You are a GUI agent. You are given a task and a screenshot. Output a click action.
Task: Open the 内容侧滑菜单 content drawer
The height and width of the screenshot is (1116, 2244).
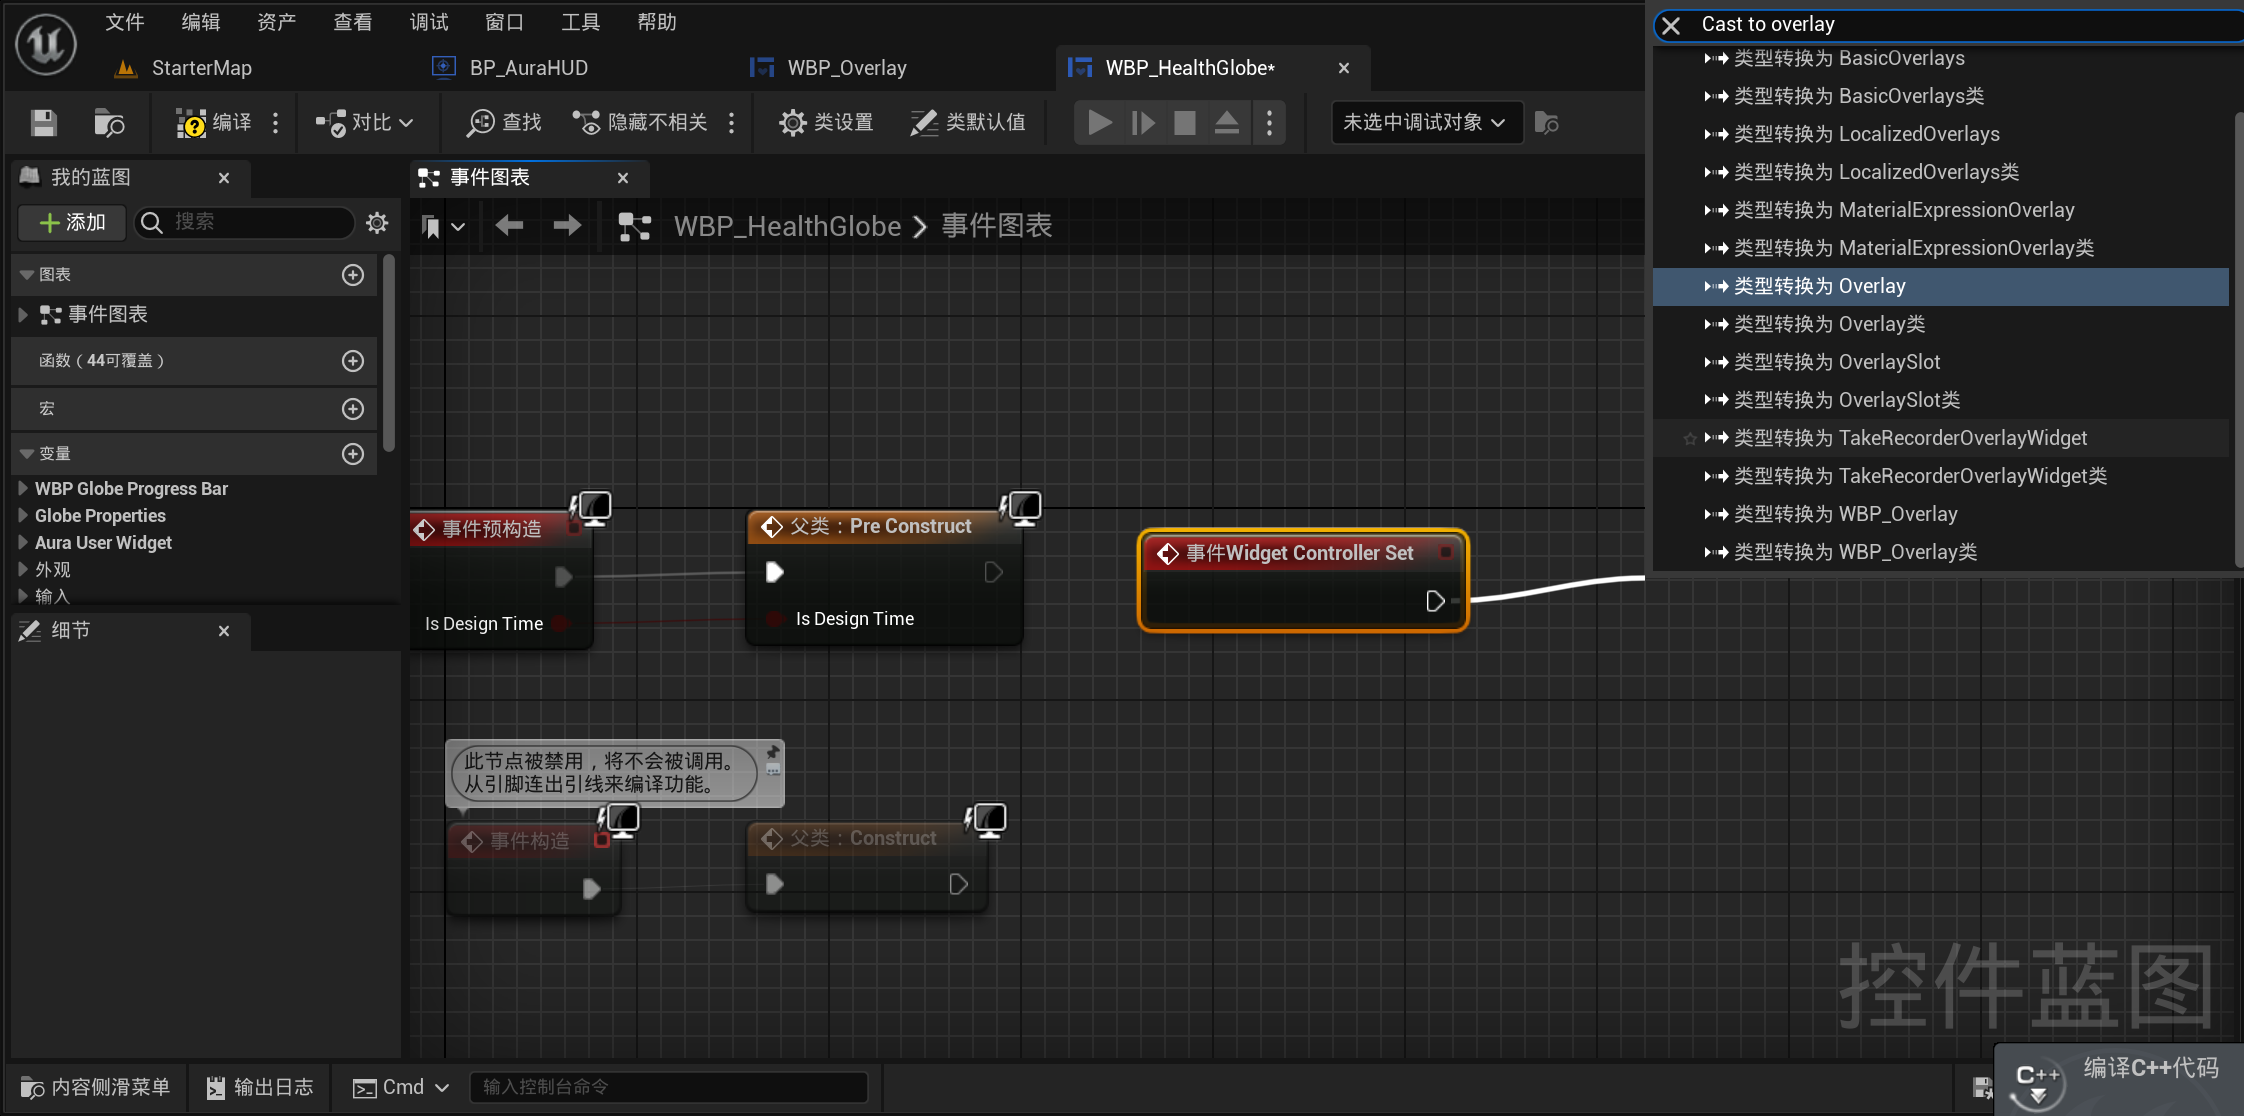pyautogui.click(x=96, y=1088)
